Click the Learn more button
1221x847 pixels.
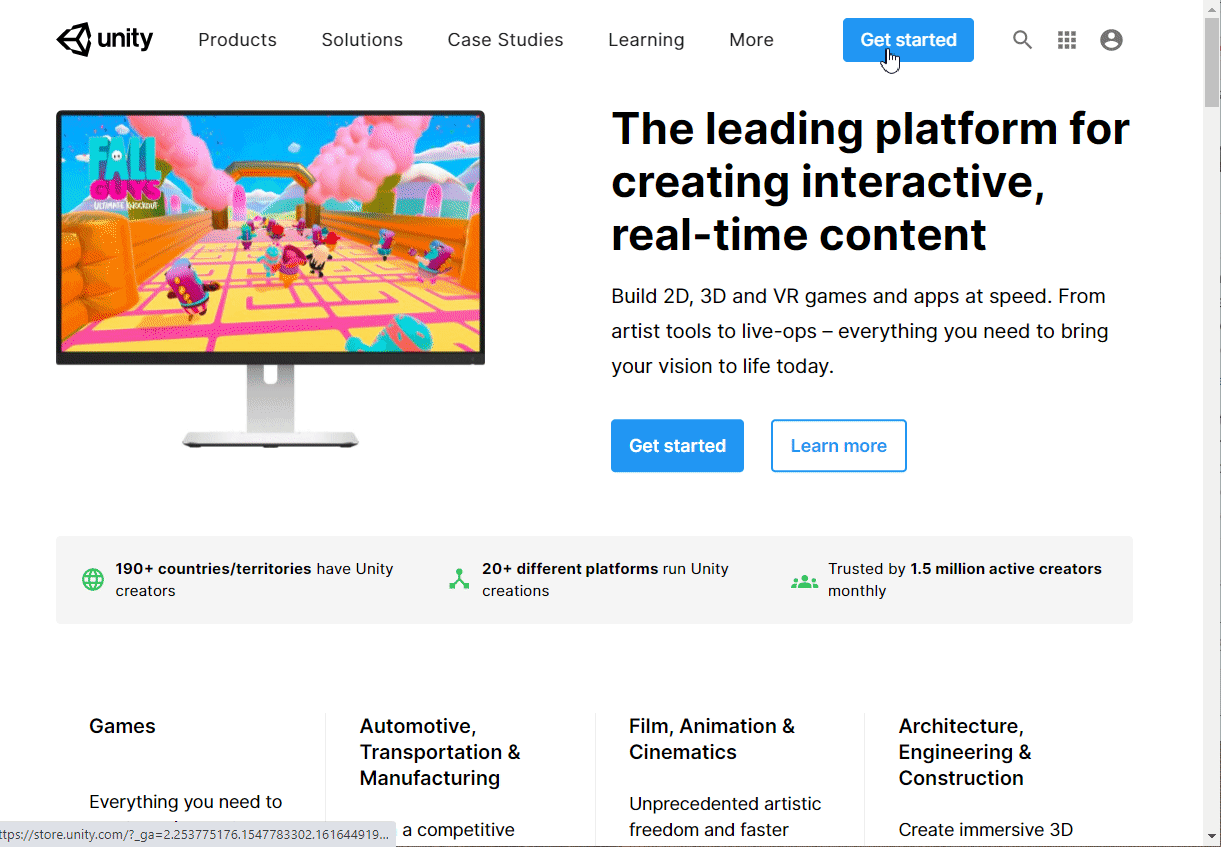tap(838, 446)
